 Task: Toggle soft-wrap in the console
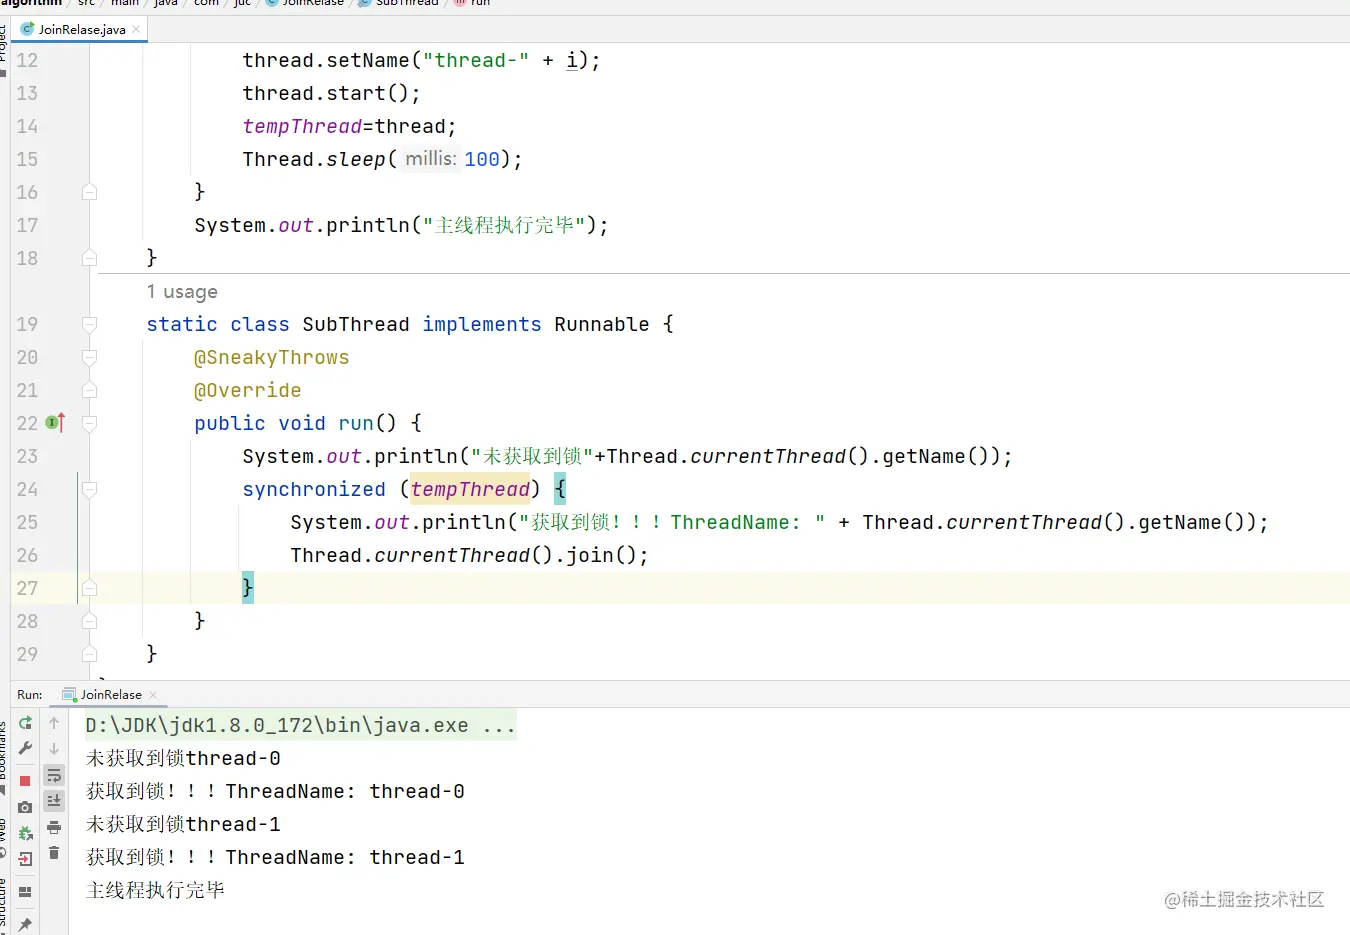click(x=54, y=775)
